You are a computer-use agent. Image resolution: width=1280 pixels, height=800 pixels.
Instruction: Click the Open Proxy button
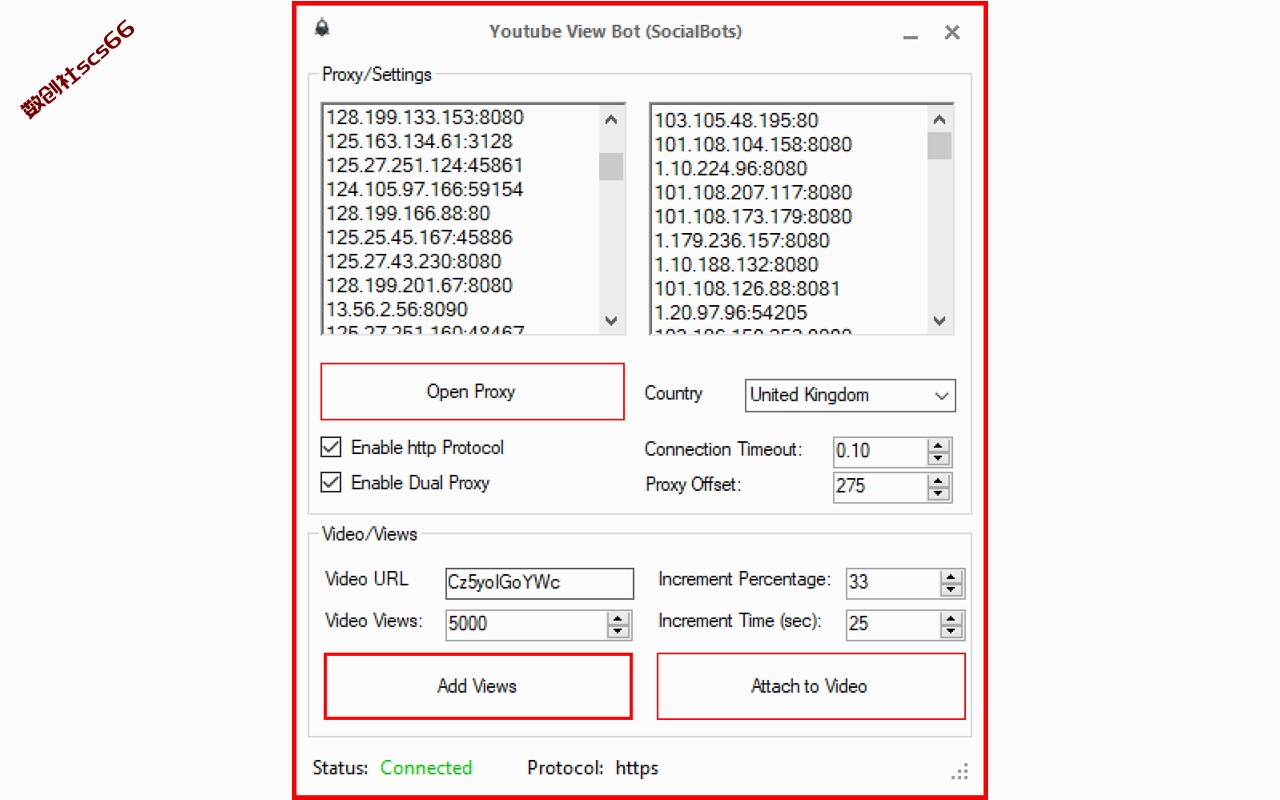(x=472, y=391)
